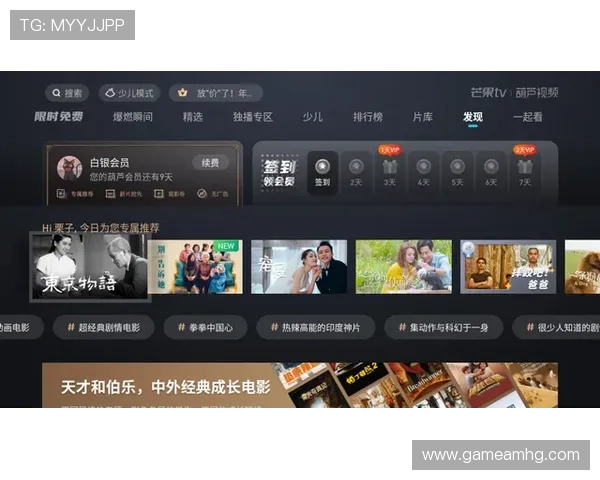Select the 6天 check-in tile
600x480 pixels.
(x=491, y=172)
